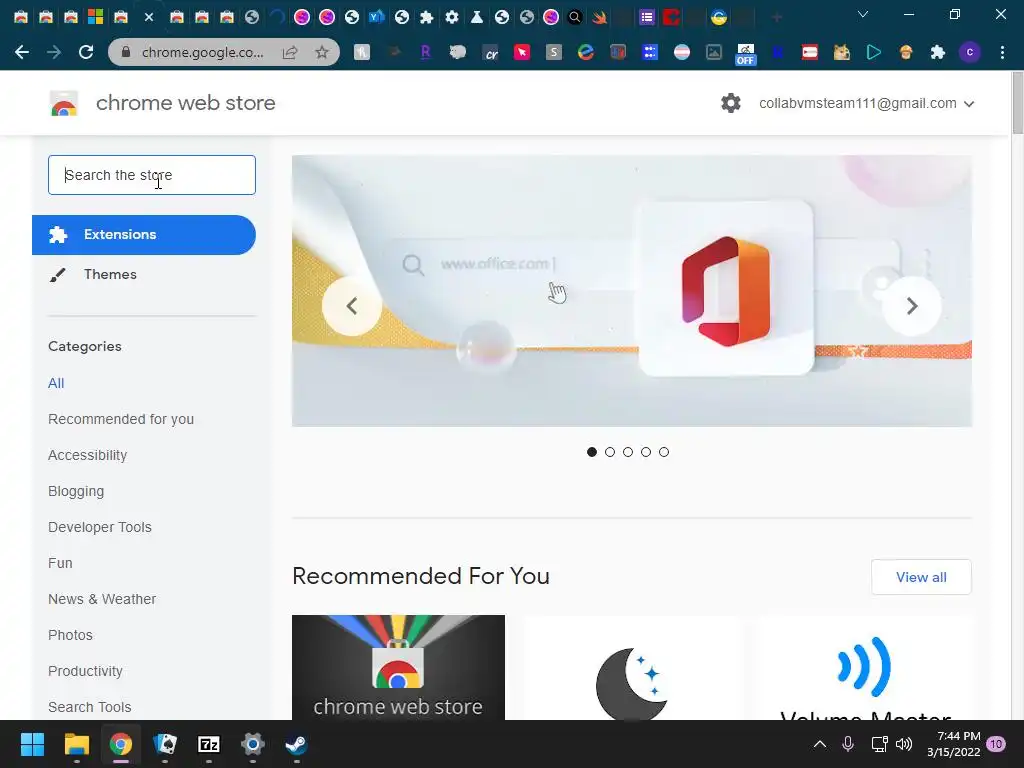This screenshot has height=768, width=1024.
Task: Open the moon and stars extension card
Action: click(632, 667)
